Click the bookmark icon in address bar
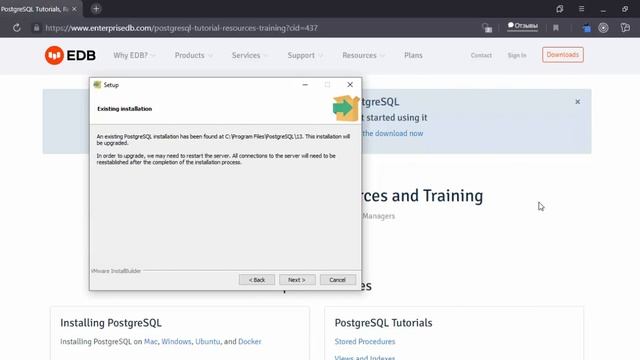This screenshot has height=360, width=640. click(556, 28)
